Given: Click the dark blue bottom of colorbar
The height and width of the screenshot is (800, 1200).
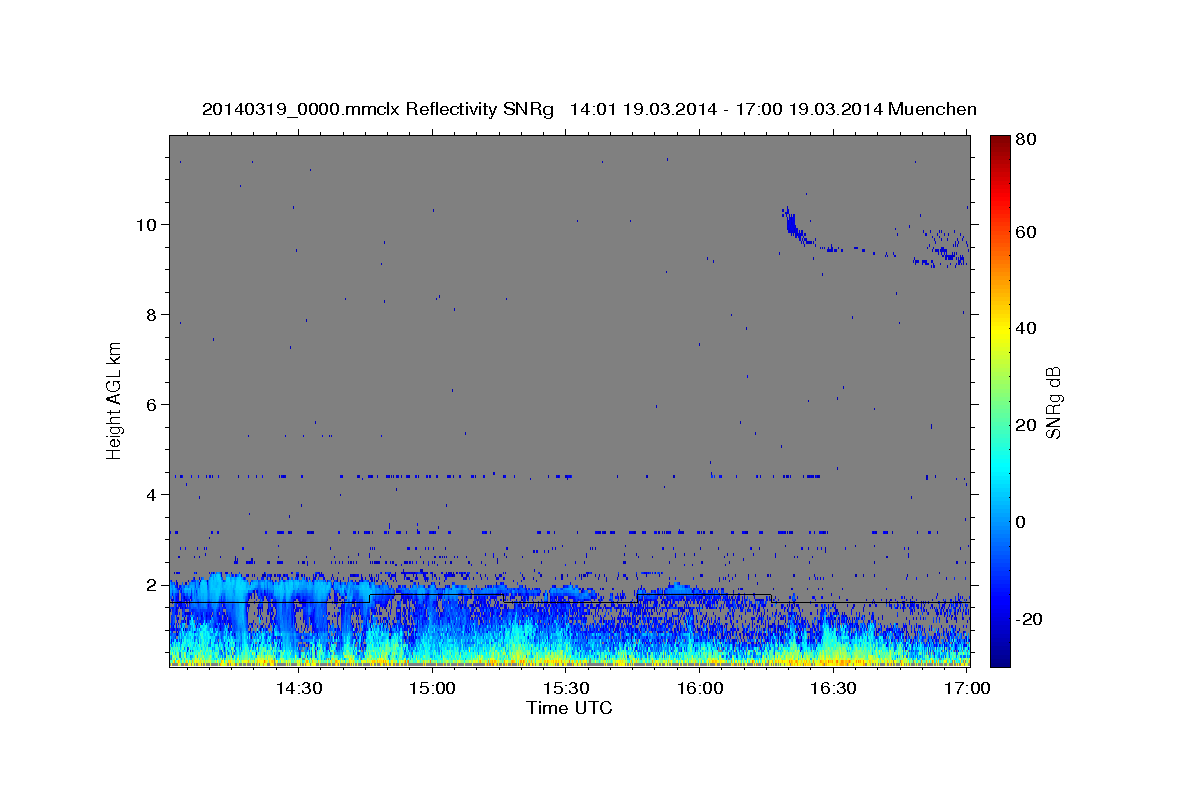Looking at the screenshot, I should (x=999, y=655).
